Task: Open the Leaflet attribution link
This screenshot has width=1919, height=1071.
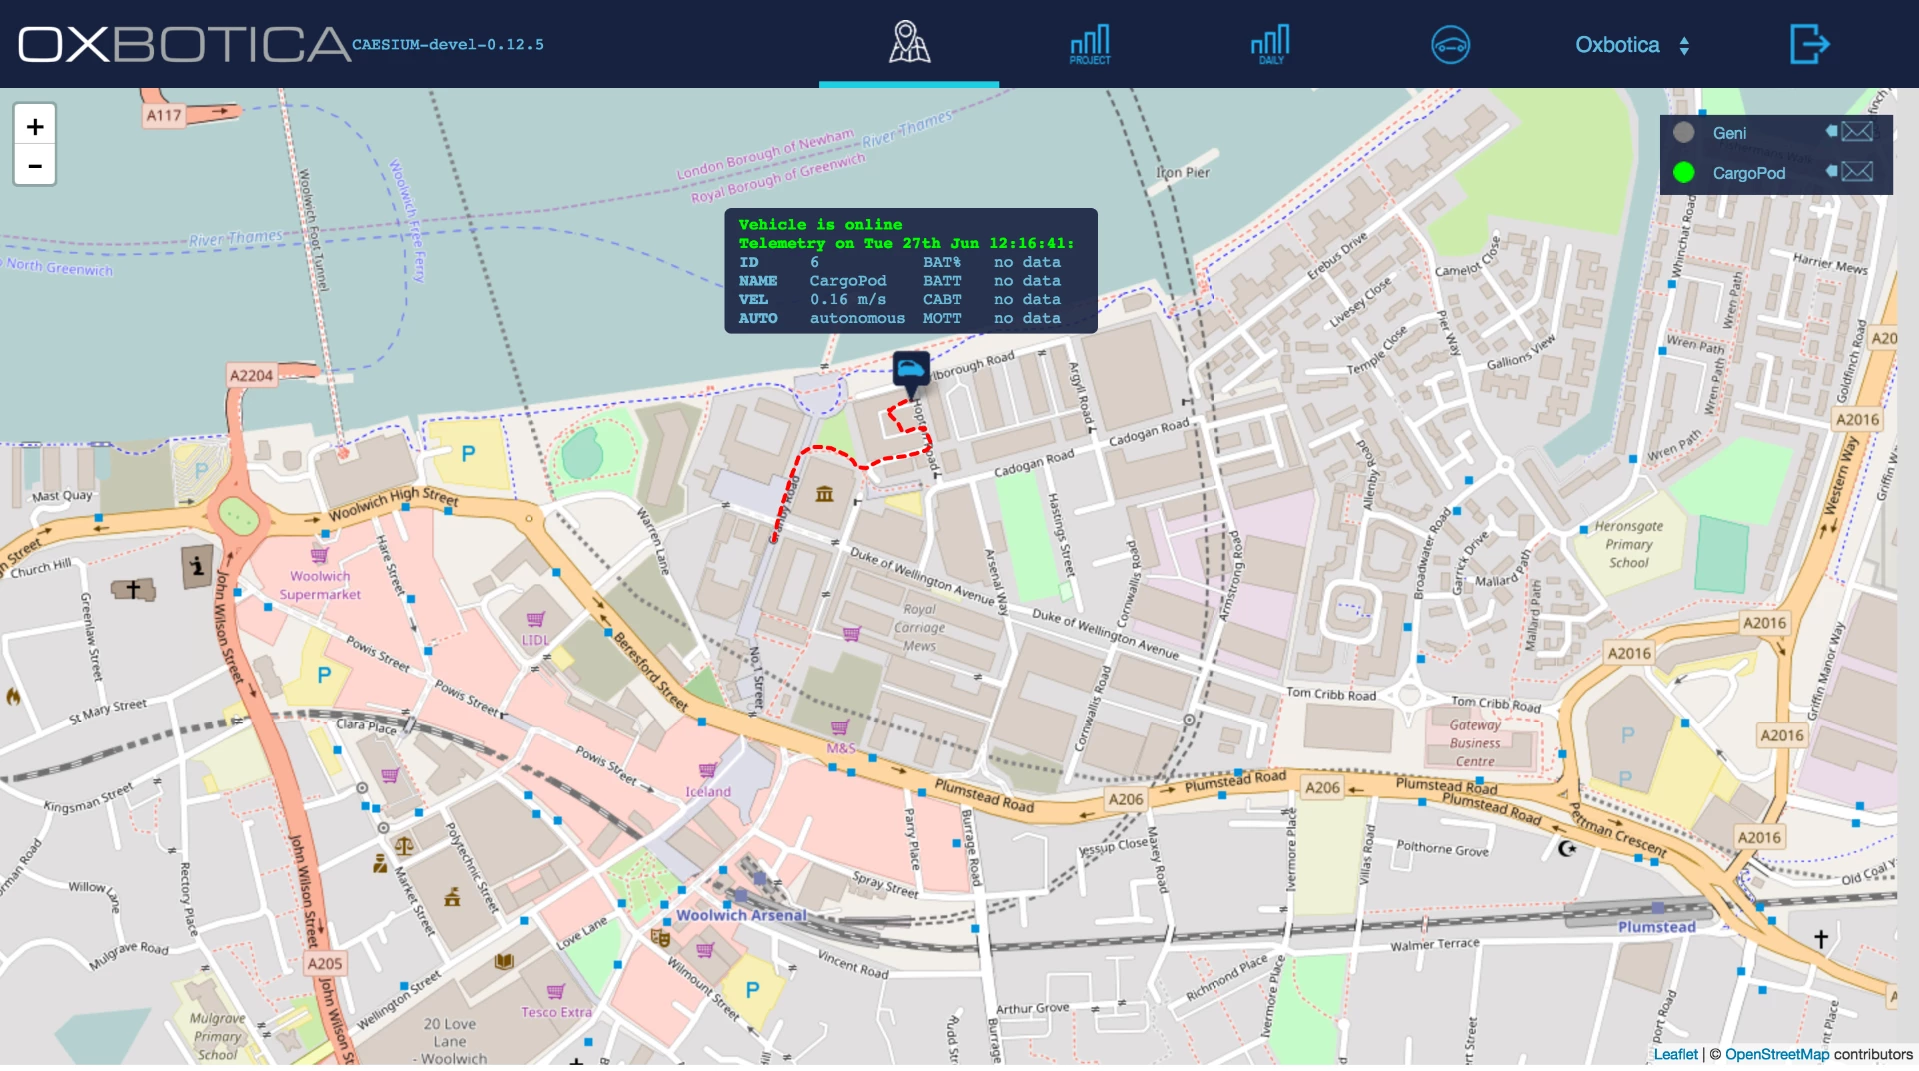Action: [x=1675, y=1054]
